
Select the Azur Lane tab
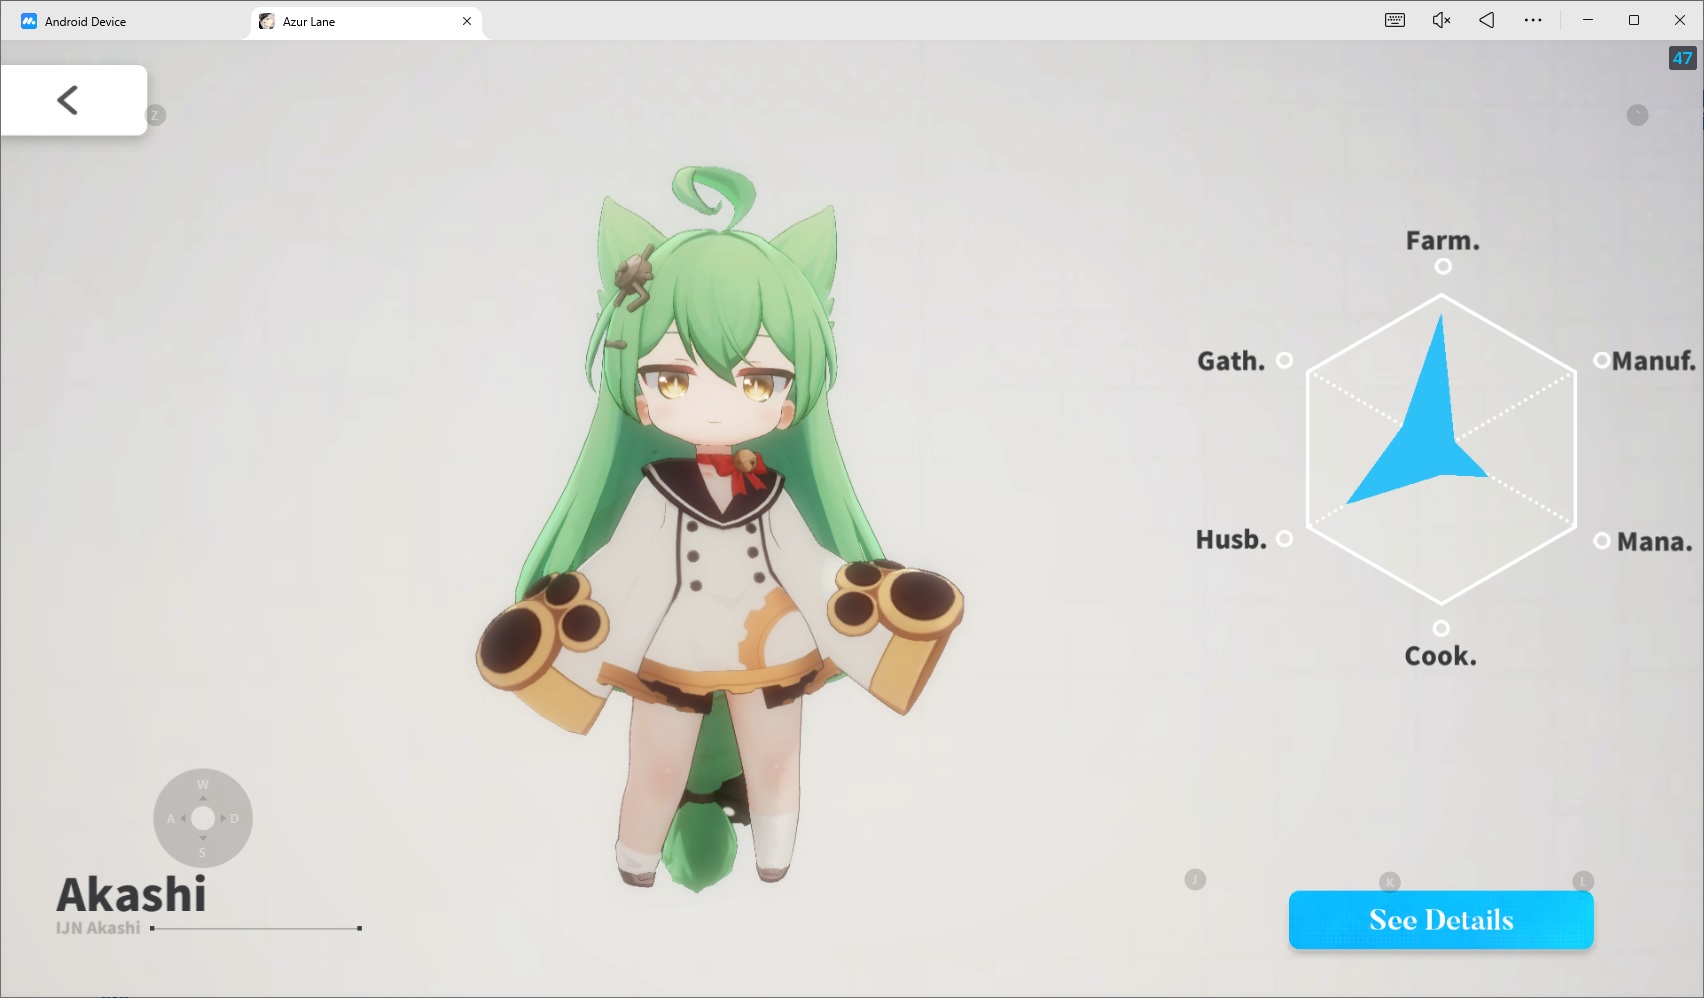[366, 21]
